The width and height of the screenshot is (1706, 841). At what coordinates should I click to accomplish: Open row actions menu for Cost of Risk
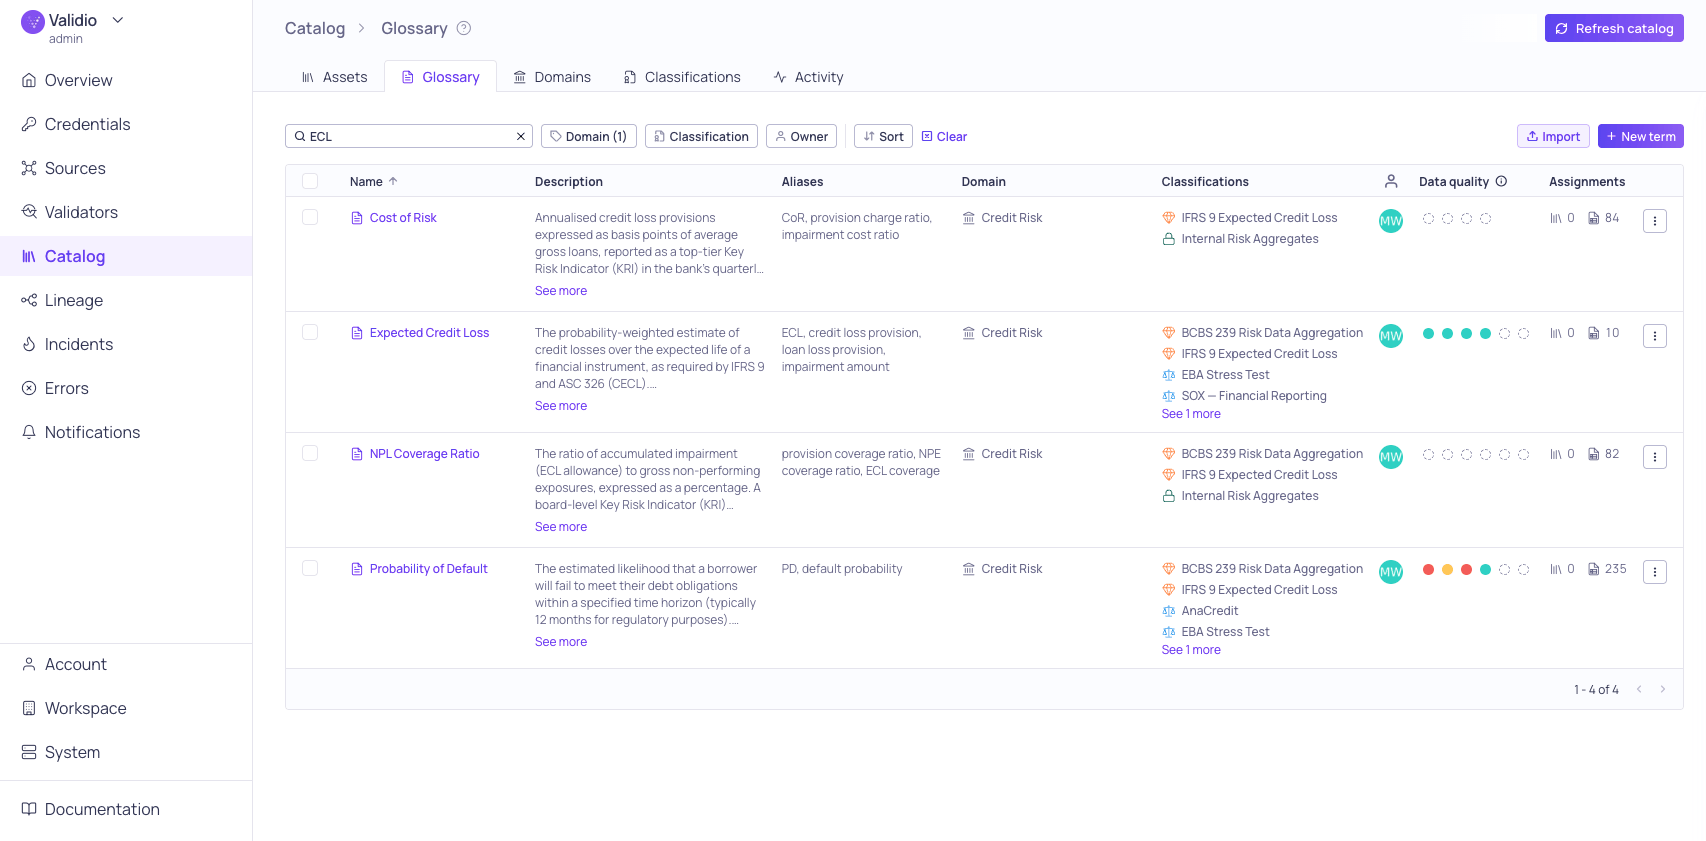pos(1655,221)
